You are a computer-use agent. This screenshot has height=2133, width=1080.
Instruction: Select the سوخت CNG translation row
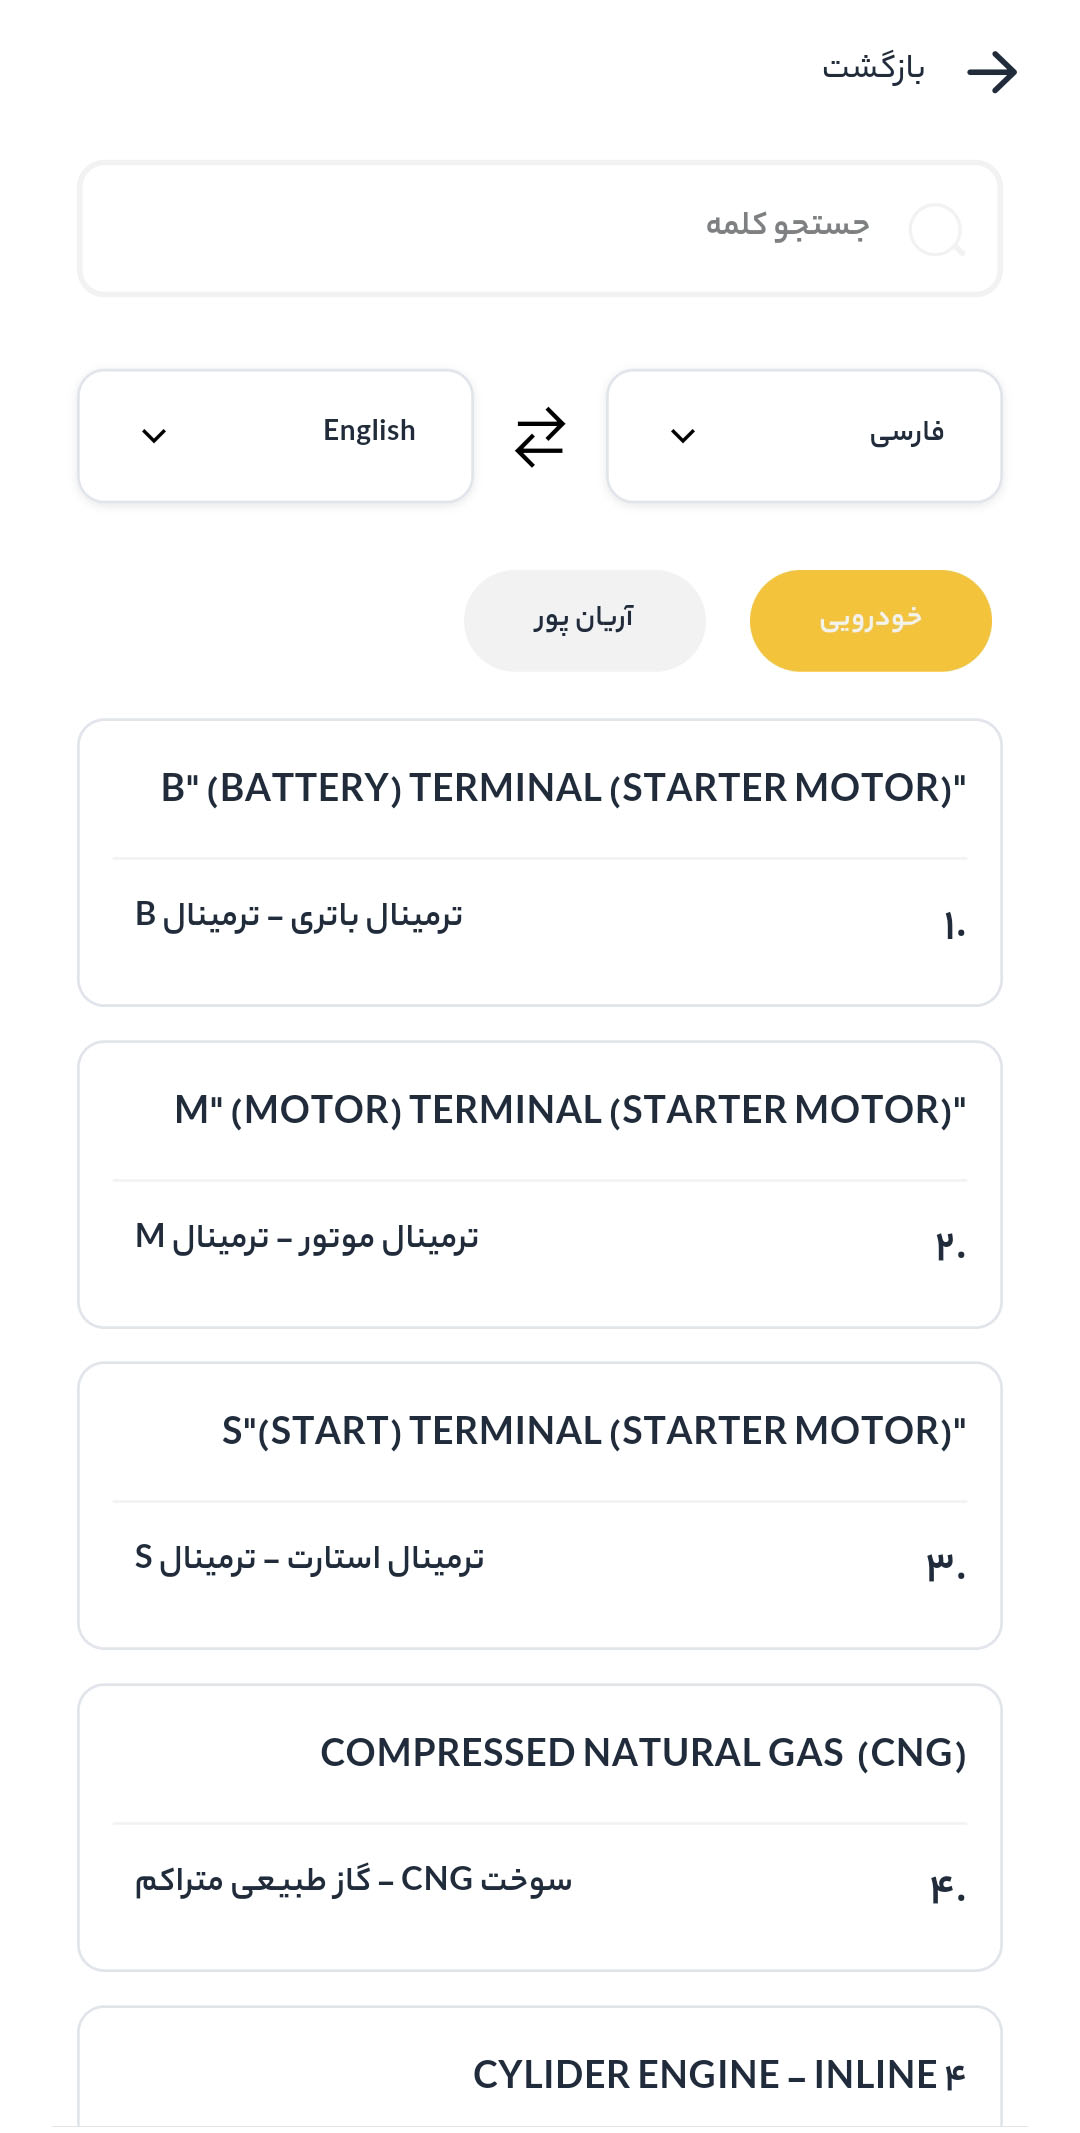540,1883
